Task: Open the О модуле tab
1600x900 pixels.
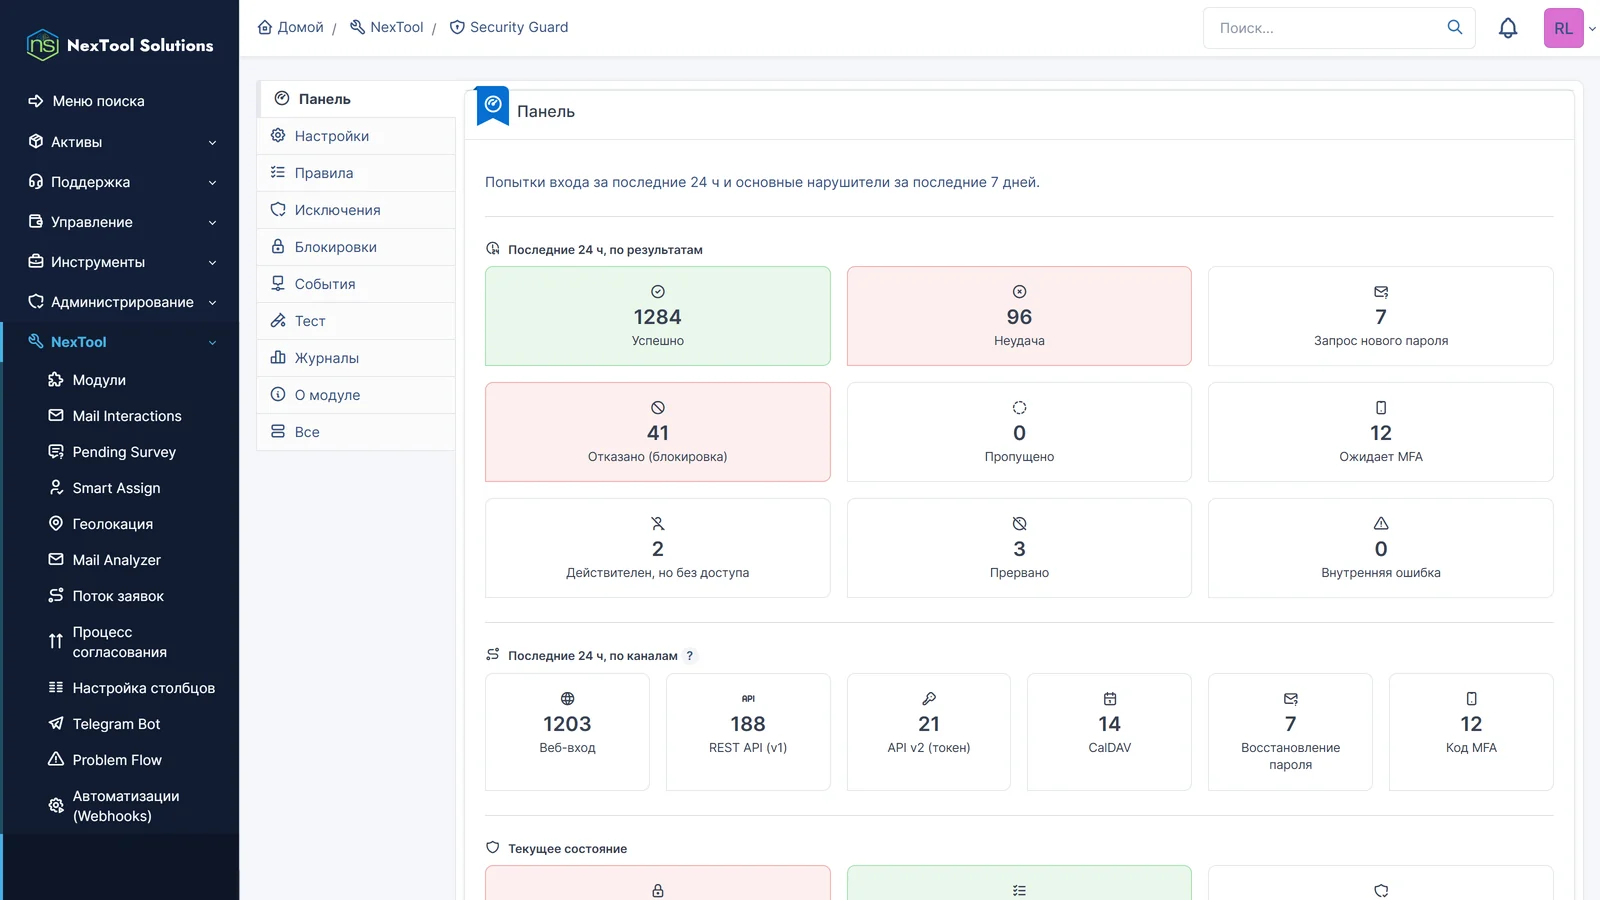Action: point(356,395)
